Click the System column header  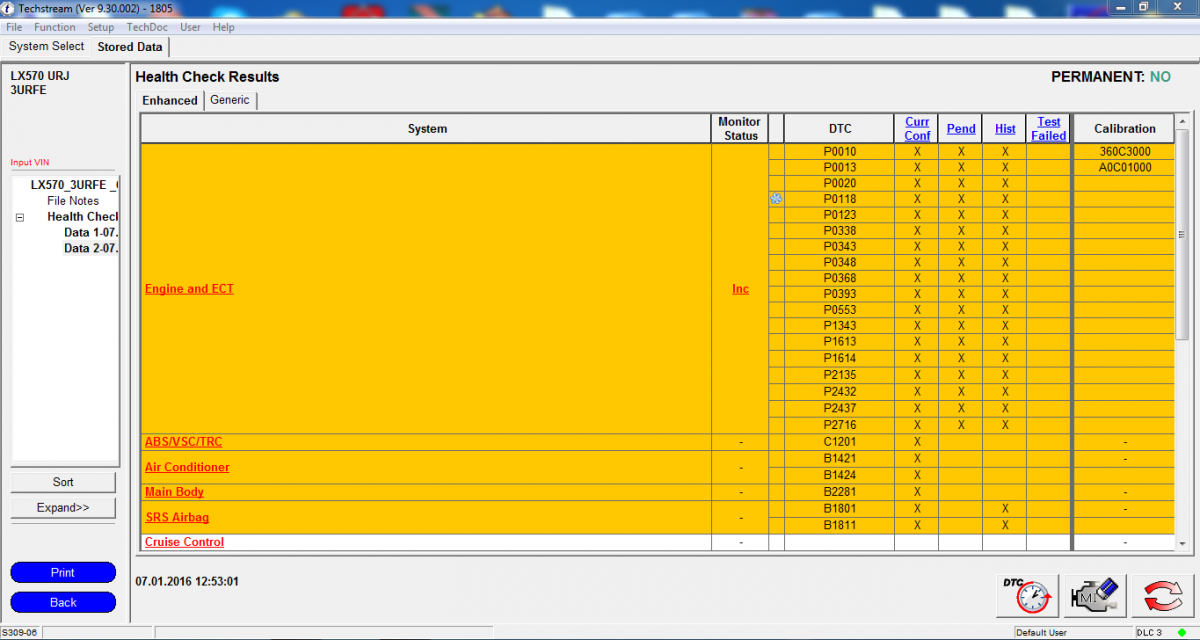tap(427, 129)
